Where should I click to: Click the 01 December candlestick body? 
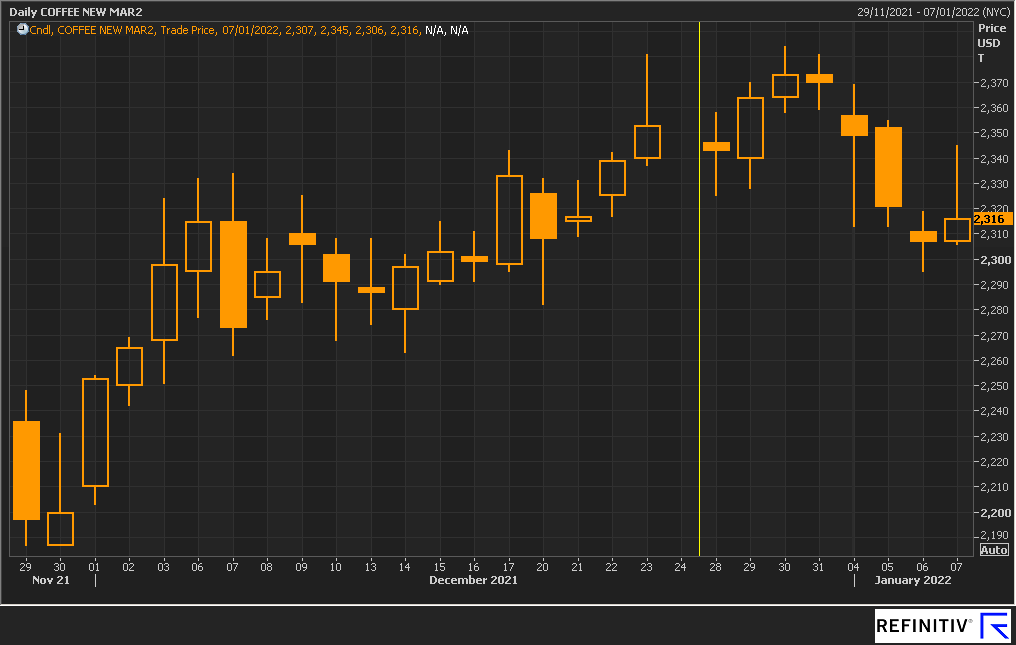point(95,432)
